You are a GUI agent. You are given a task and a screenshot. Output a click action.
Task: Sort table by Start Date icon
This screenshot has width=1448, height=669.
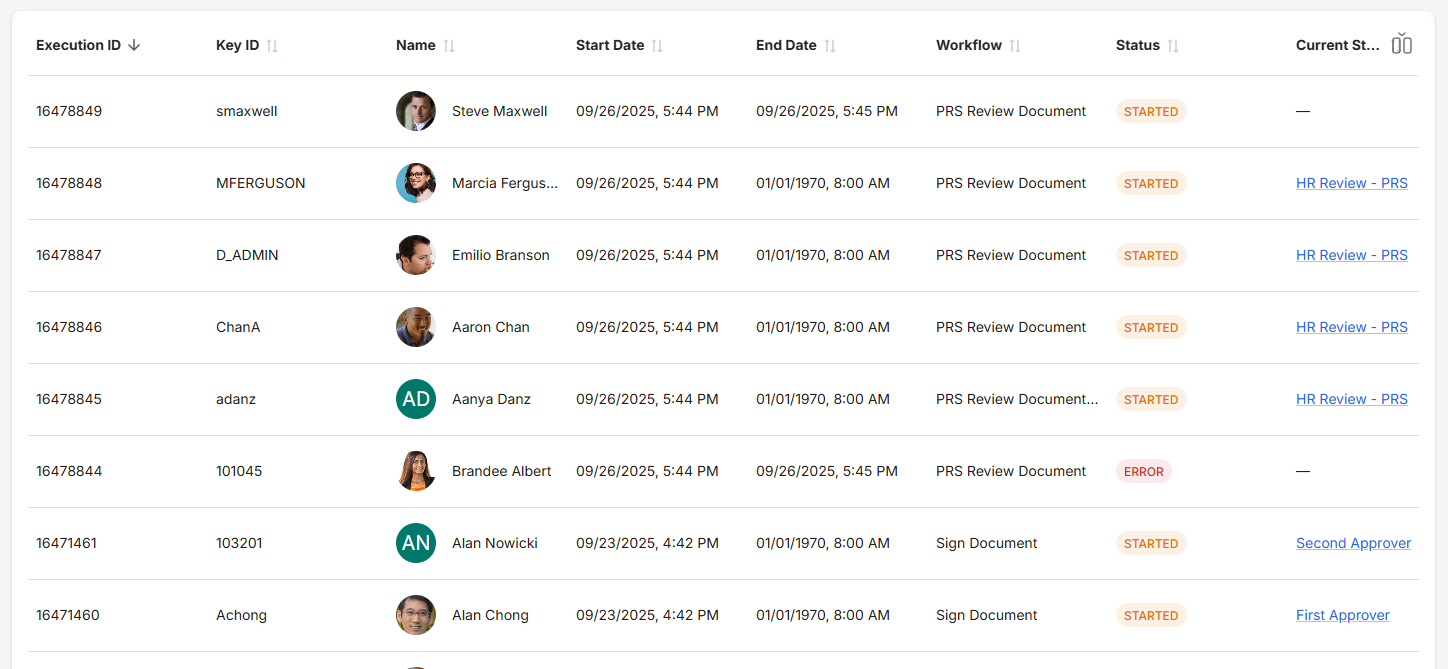657,46
